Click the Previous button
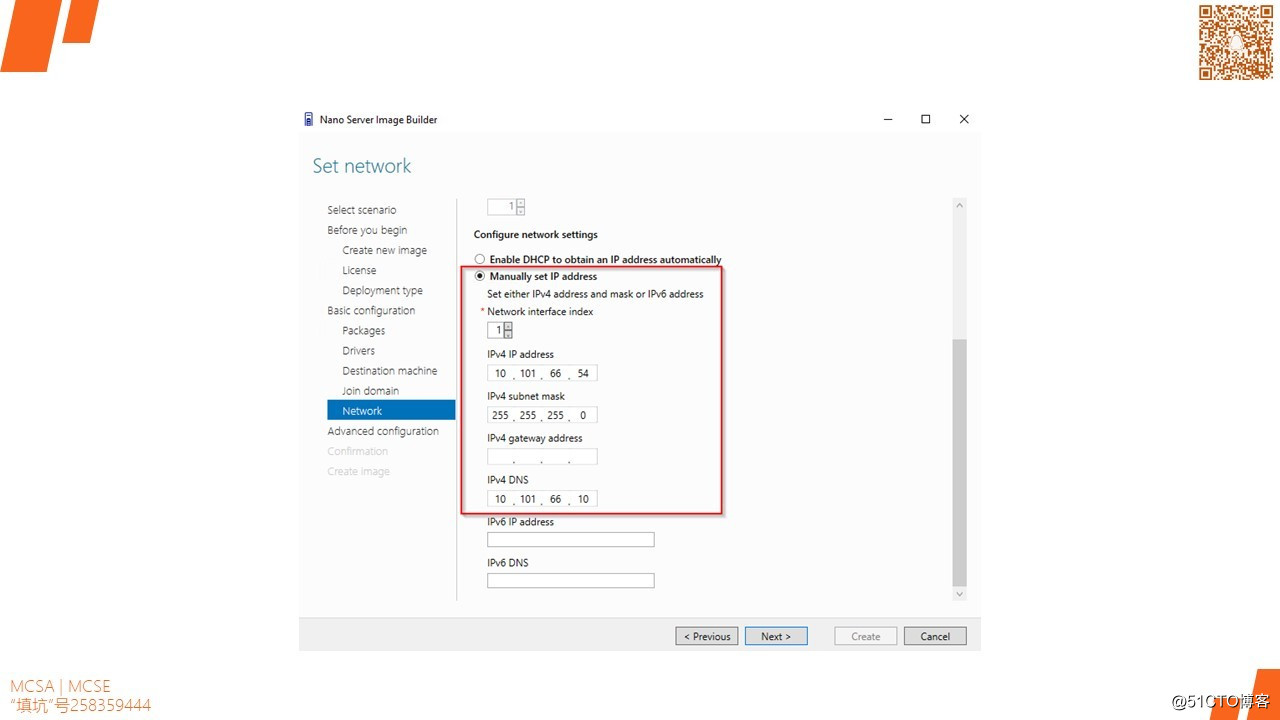The width and height of the screenshot is (1280, 720). [707, 636]
